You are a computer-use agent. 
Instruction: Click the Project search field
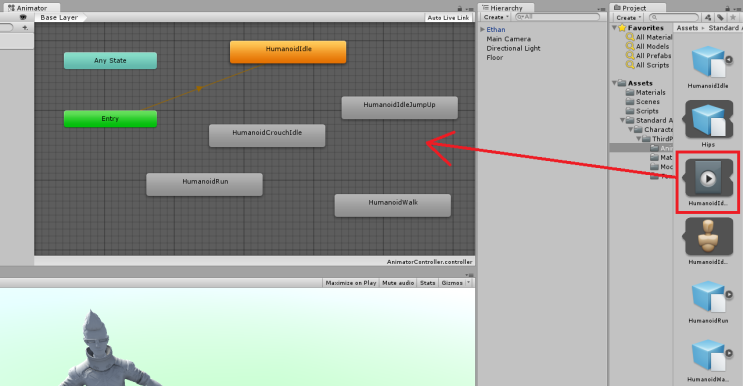point(674,18)
